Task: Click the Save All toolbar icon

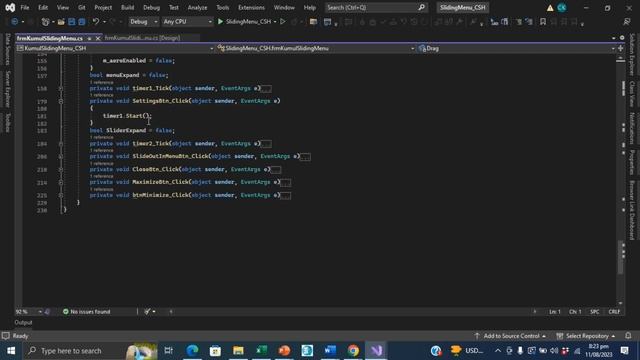Action: (x=82, y=22)
